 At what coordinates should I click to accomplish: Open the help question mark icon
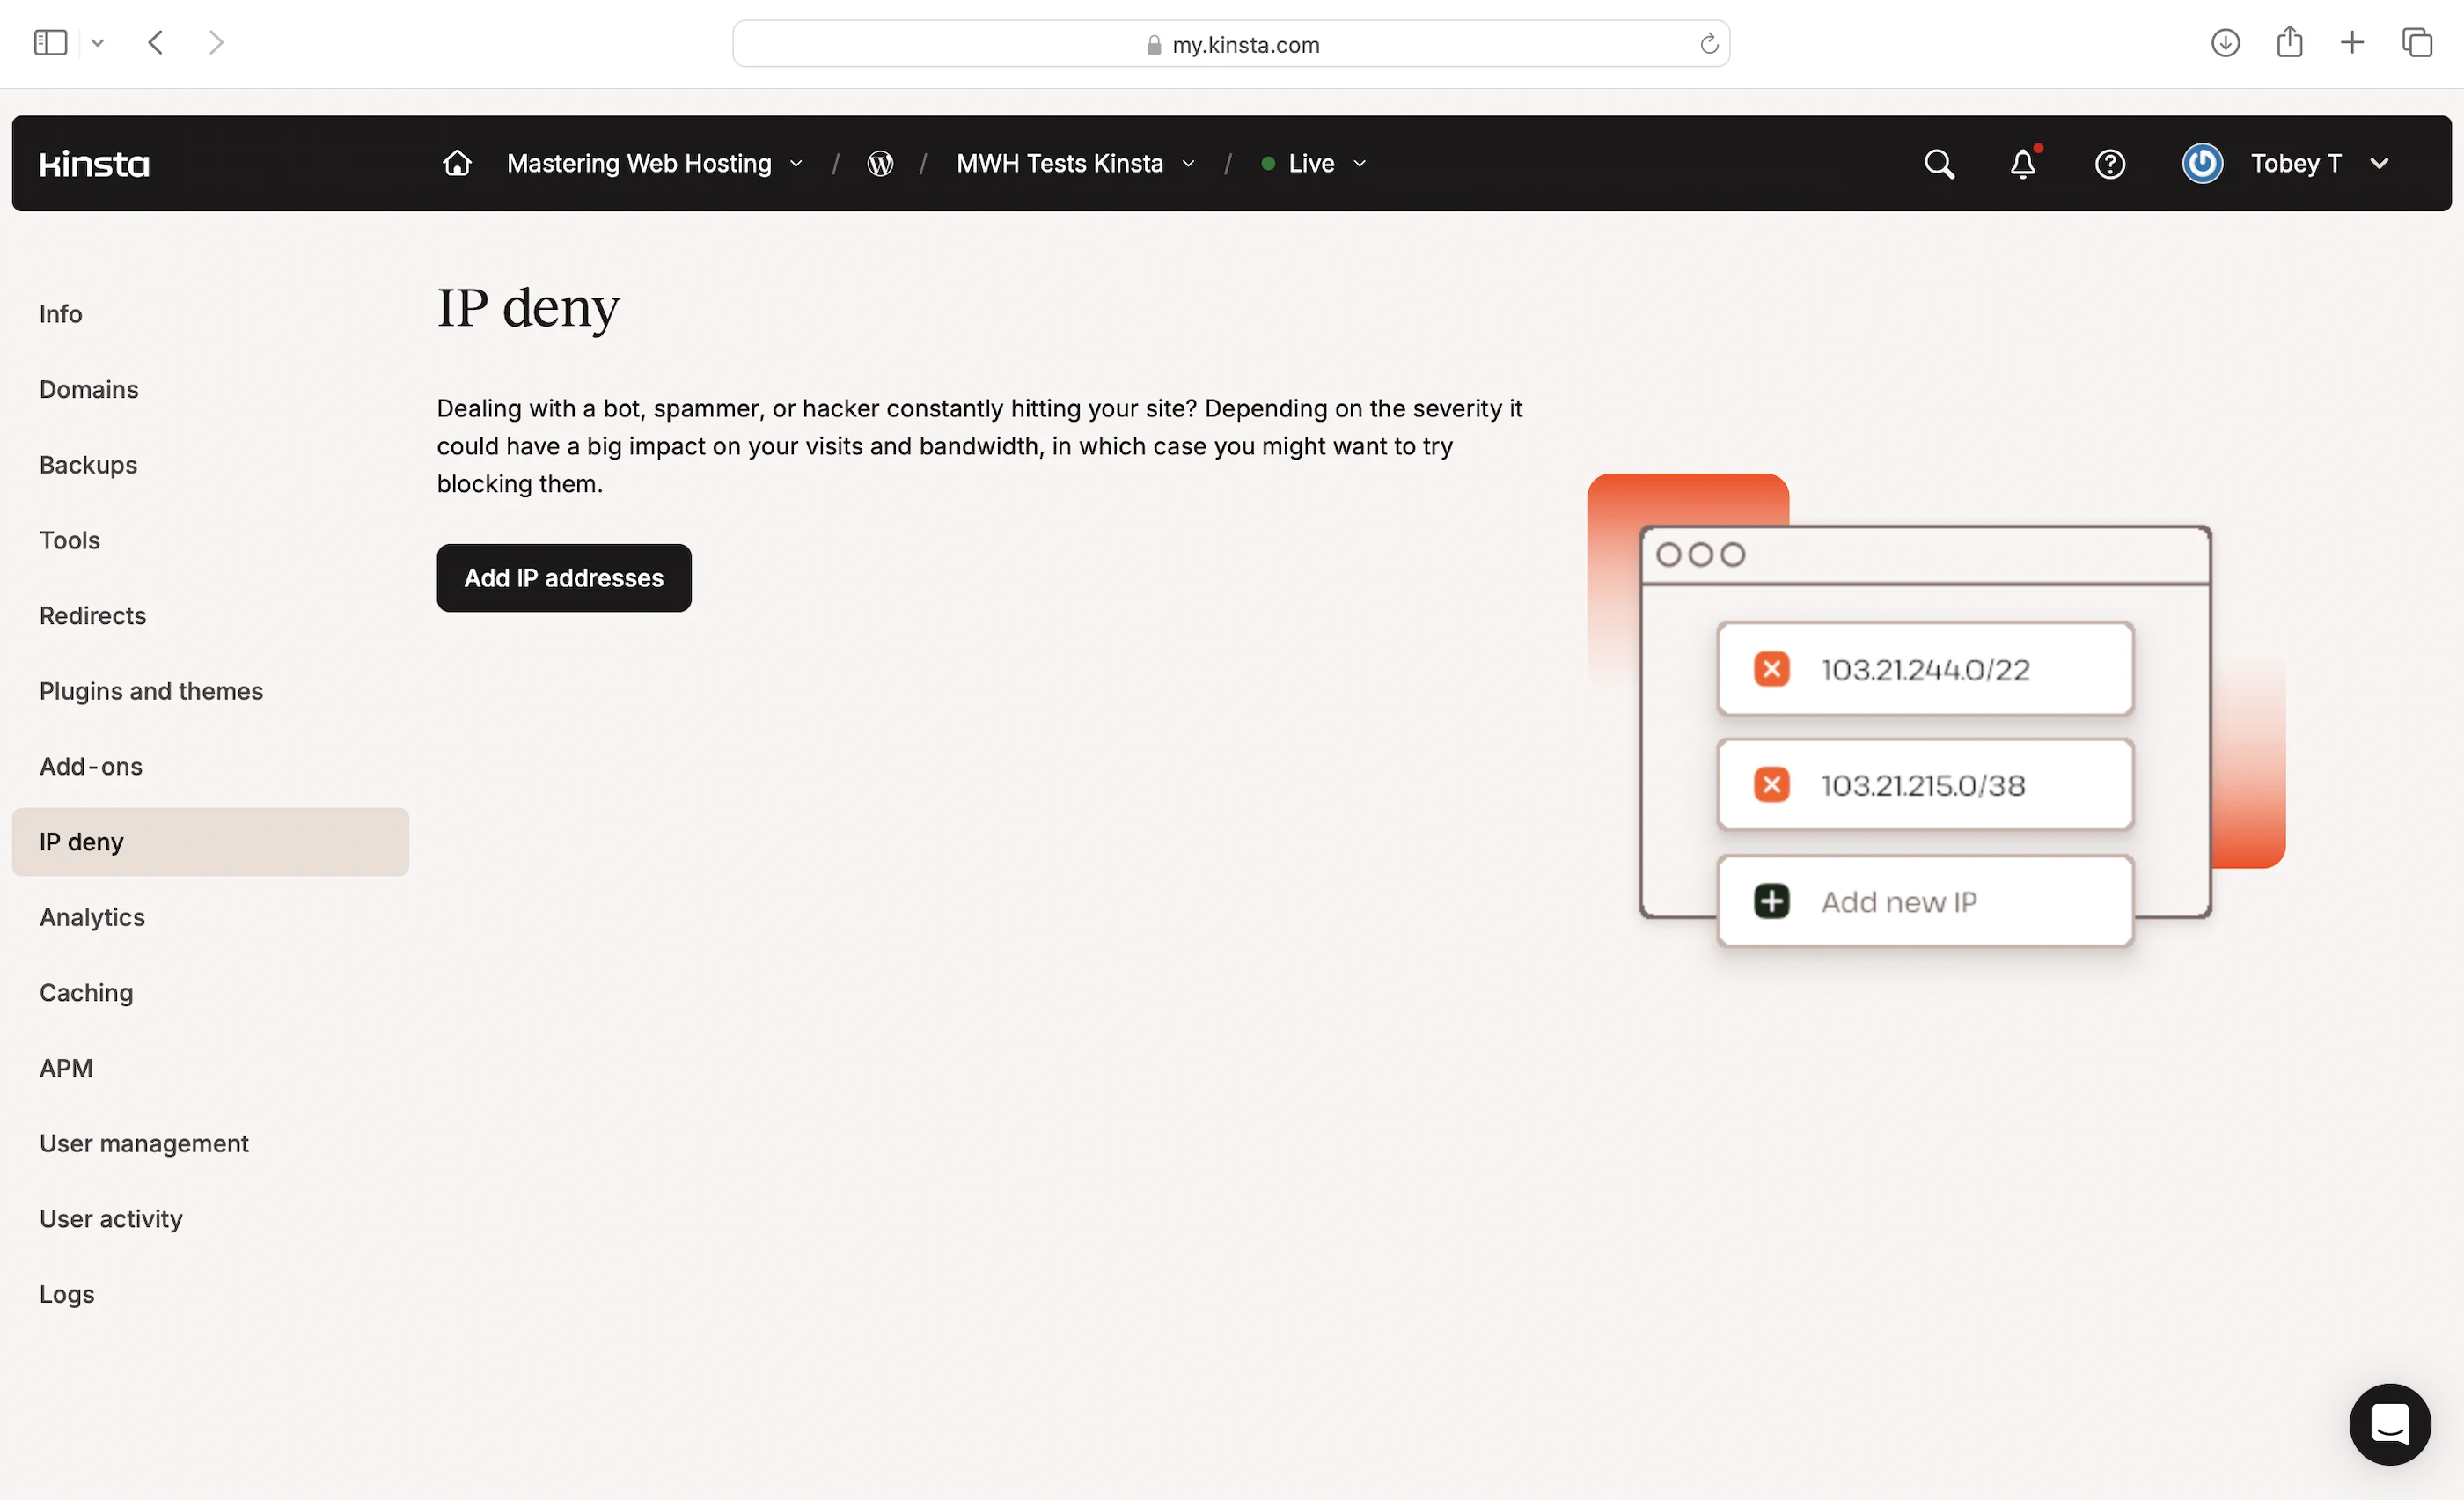click(2109, 163)
